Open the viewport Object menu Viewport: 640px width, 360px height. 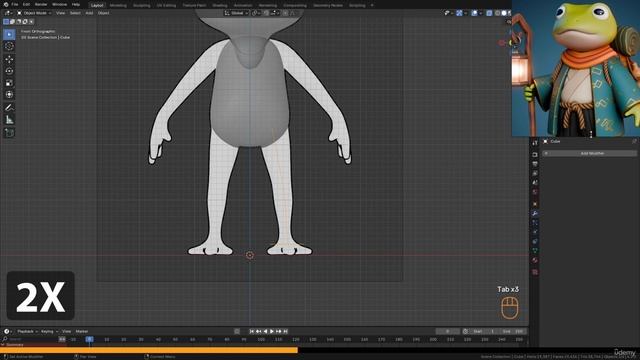(x=103, y=13)
